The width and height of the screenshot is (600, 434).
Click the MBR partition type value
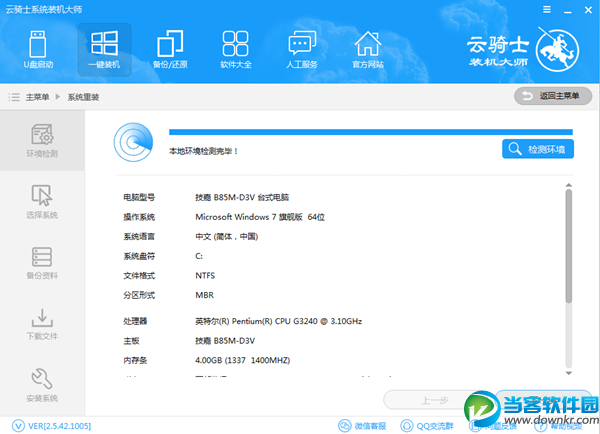[x=205, y=295]
